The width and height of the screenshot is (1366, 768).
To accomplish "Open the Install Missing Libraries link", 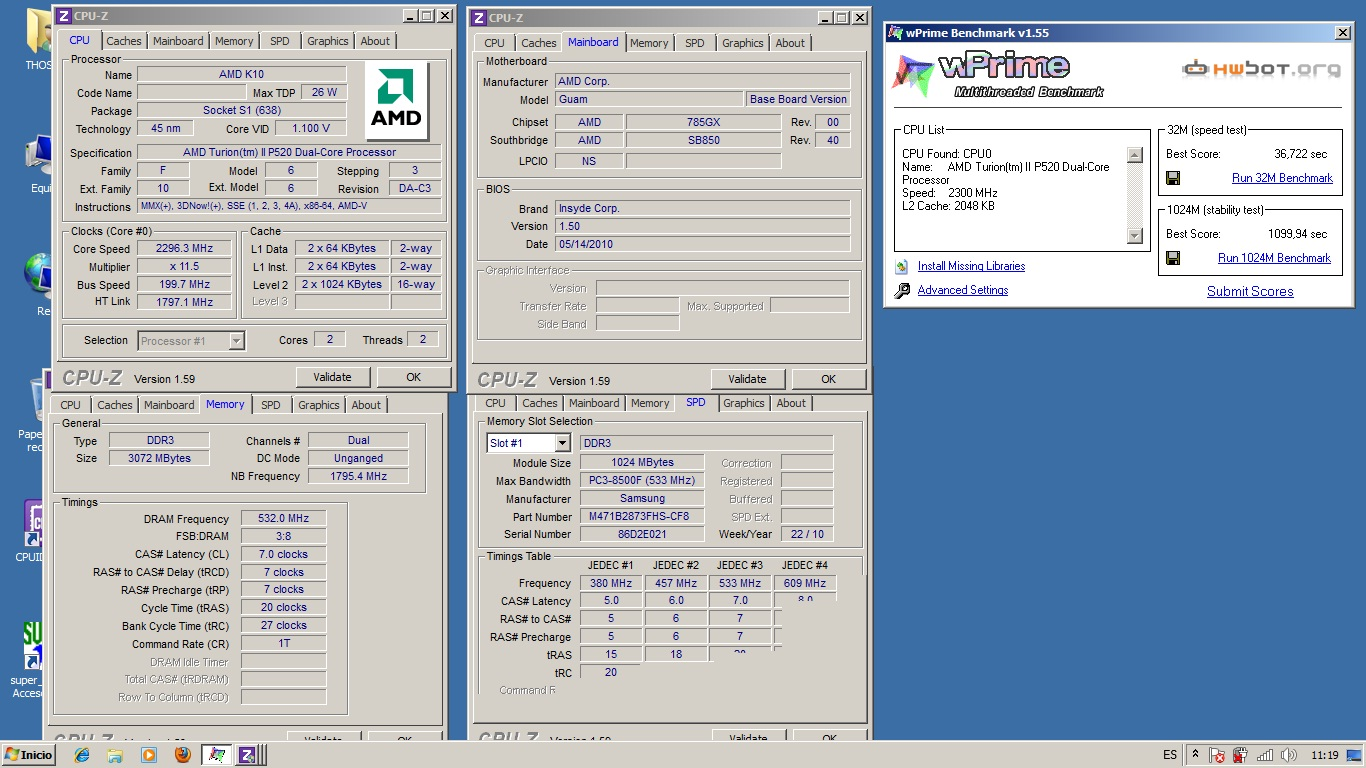I will coord(971,267).
